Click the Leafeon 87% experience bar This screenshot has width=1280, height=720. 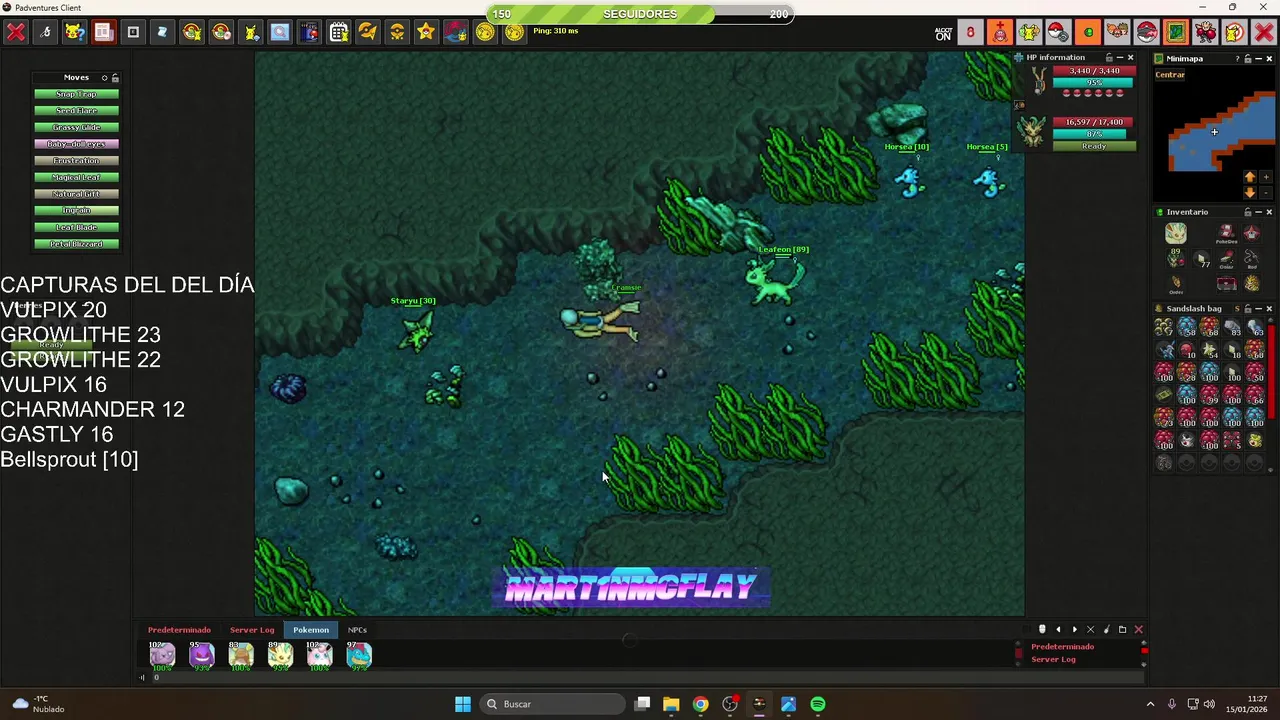(1094, 134)
